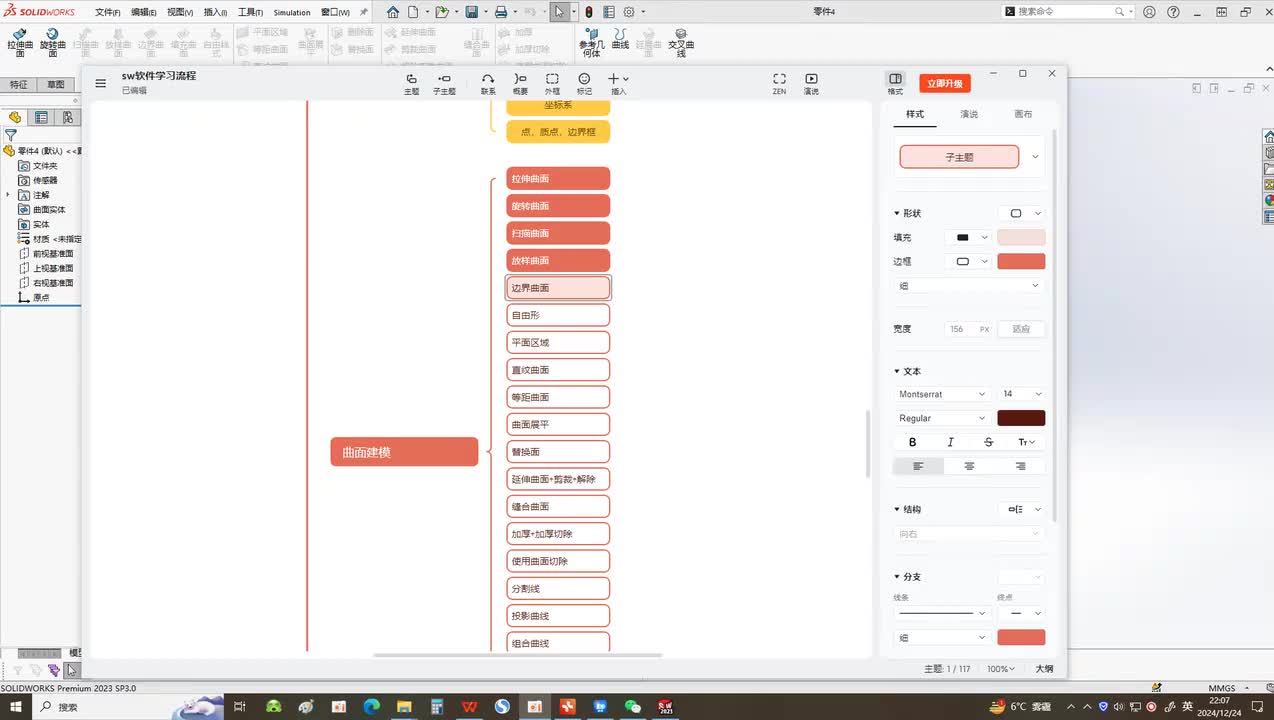Switch to the 草图 tab in SolidWorks
1274x720 pixels.
click(56, 85)
